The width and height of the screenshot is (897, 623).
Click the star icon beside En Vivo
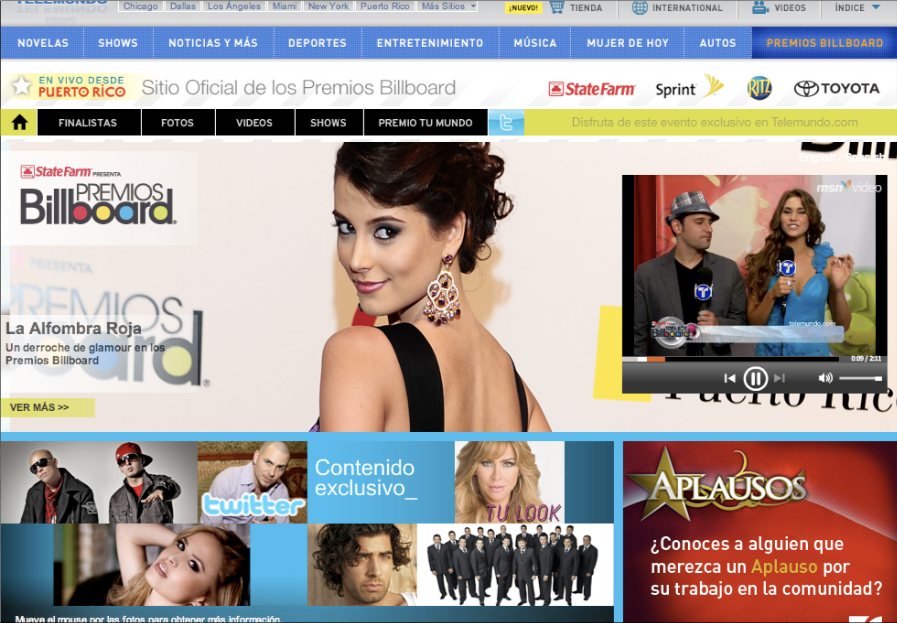pyautogui.click(x=22, y=86)
